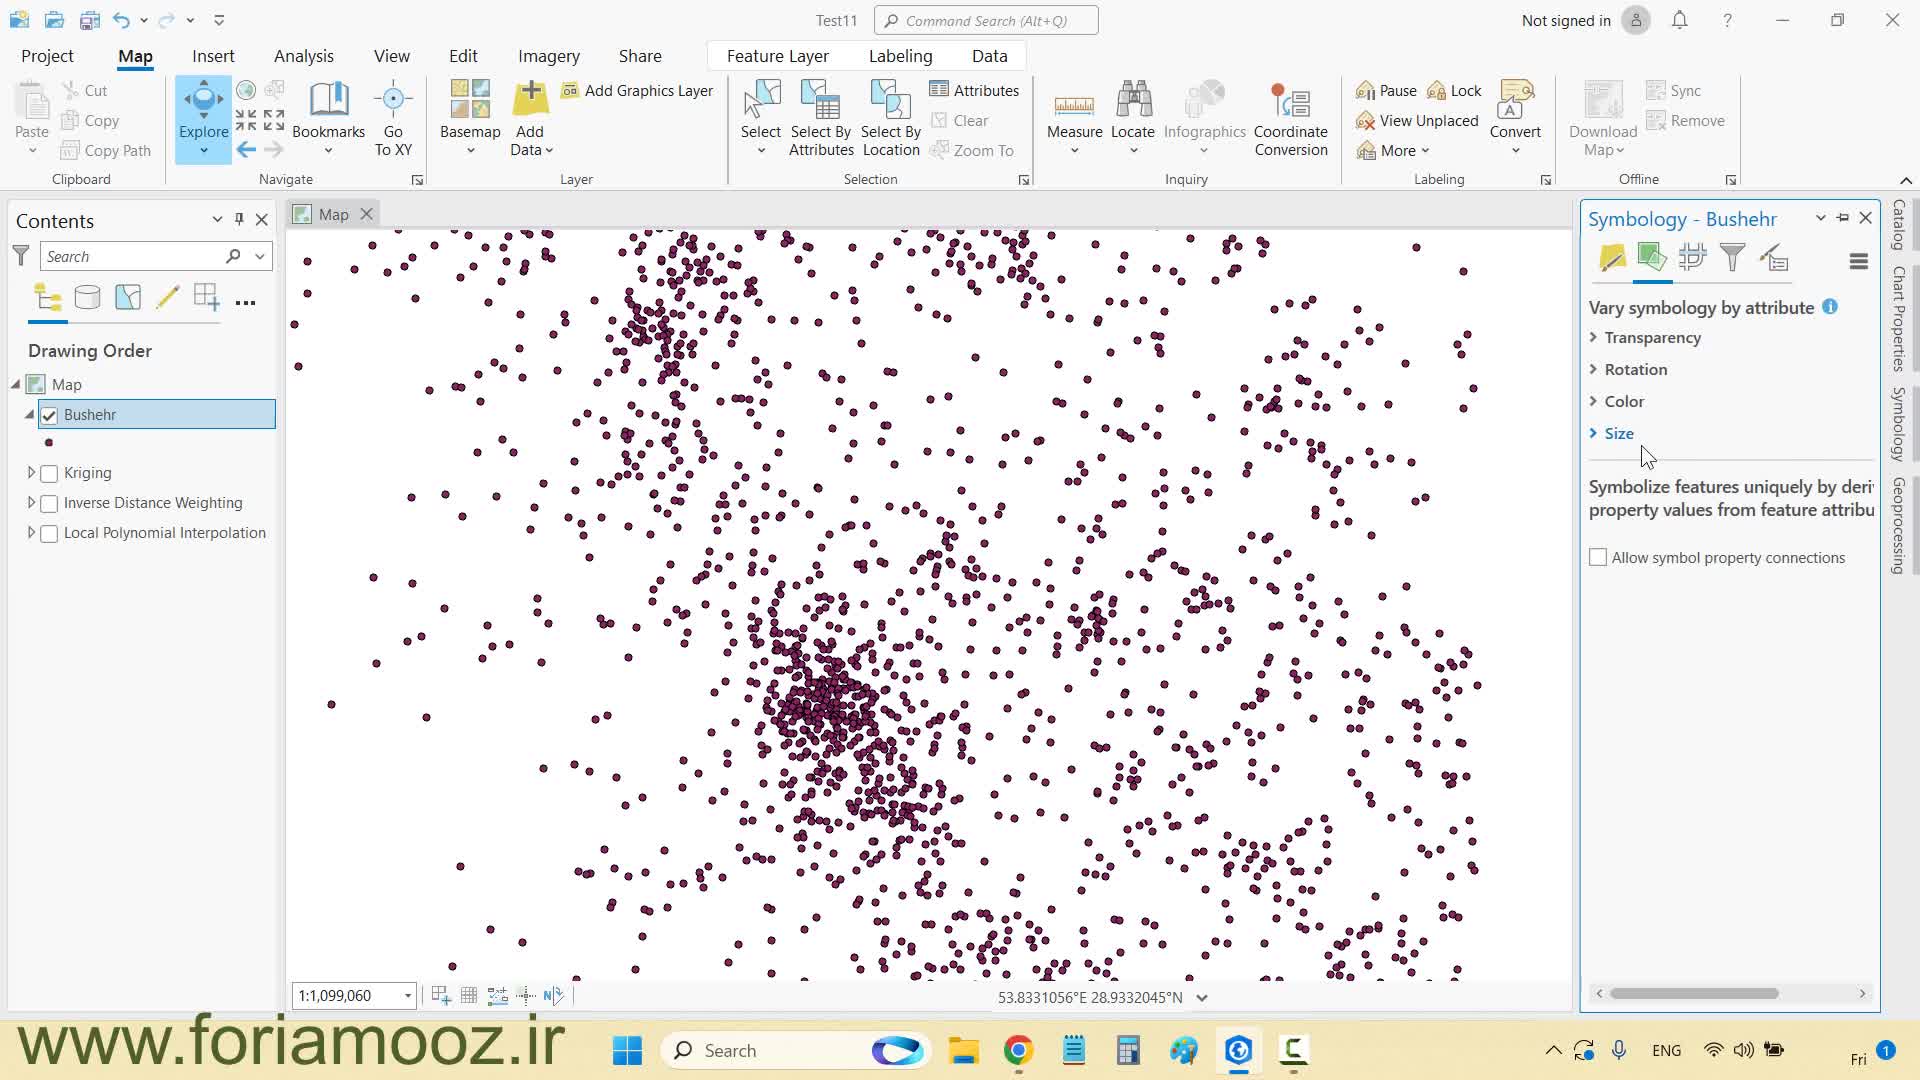Open the Analysis ribbon tab
The height and width of the screenshot is (1080, 1920).
(303, 56)
